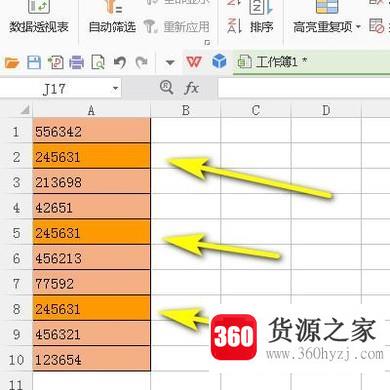Save workbook with the floppy disk icon
This screenshot has height=390, width=390.
point(34,62)
